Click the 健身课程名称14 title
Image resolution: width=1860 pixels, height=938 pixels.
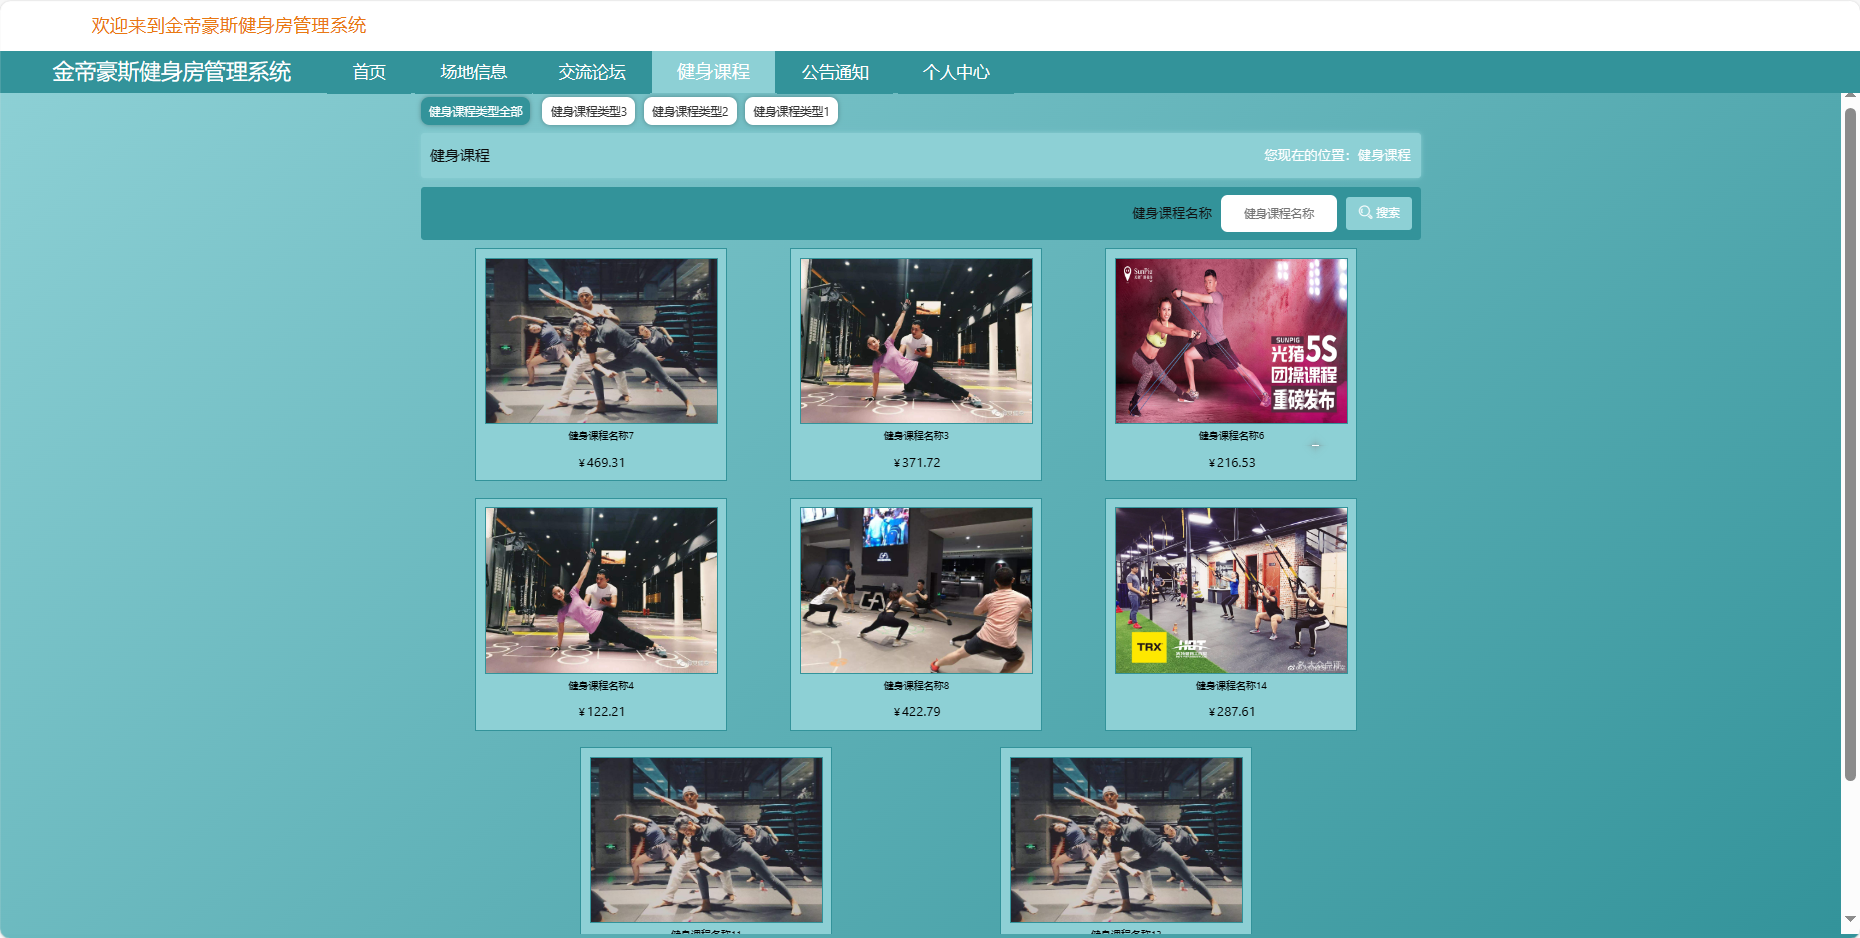(1231, 686)
